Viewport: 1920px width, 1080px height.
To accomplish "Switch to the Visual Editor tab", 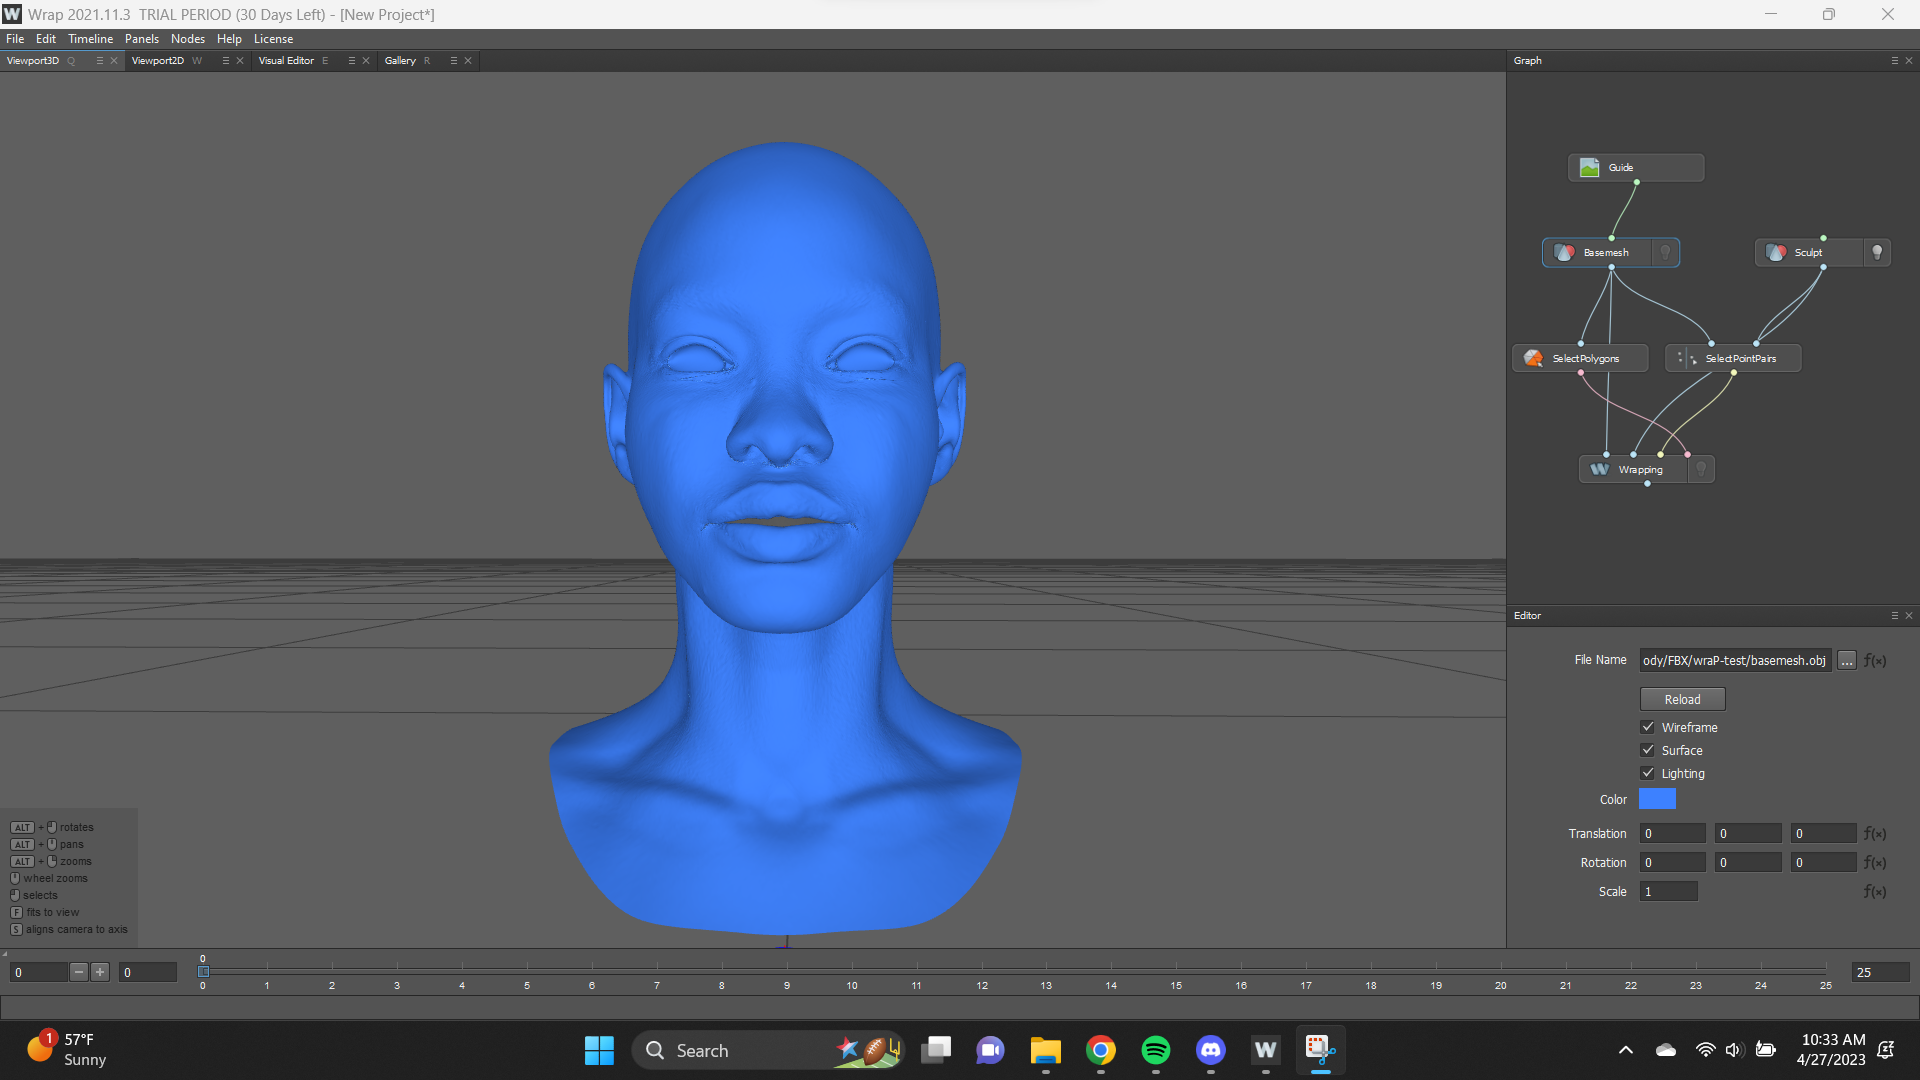I will 286,61.
